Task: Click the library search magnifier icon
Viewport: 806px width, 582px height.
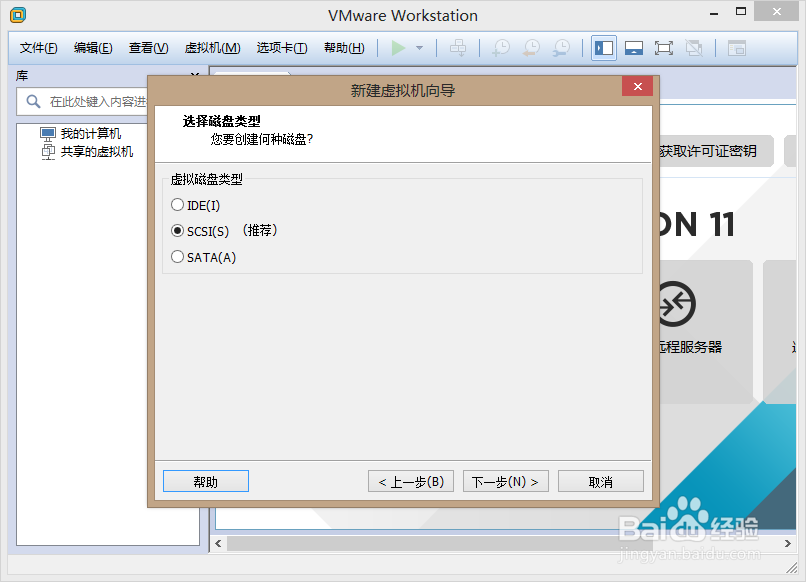Action: (x=33, y=101)
